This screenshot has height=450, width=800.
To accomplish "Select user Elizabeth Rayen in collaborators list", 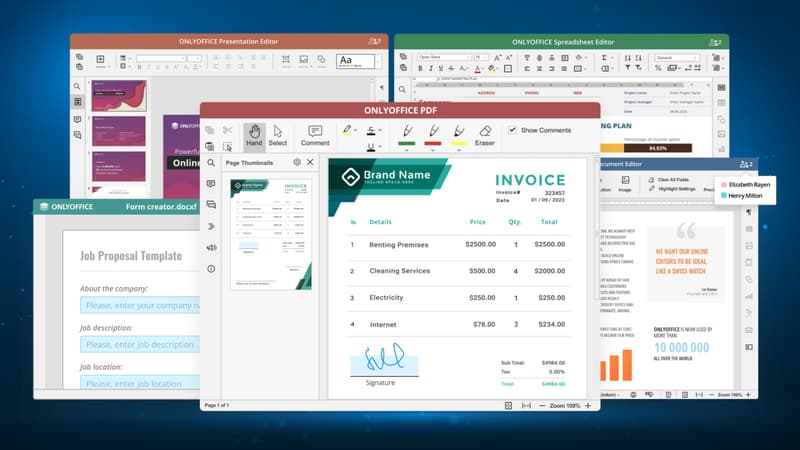I will [745, 185].
